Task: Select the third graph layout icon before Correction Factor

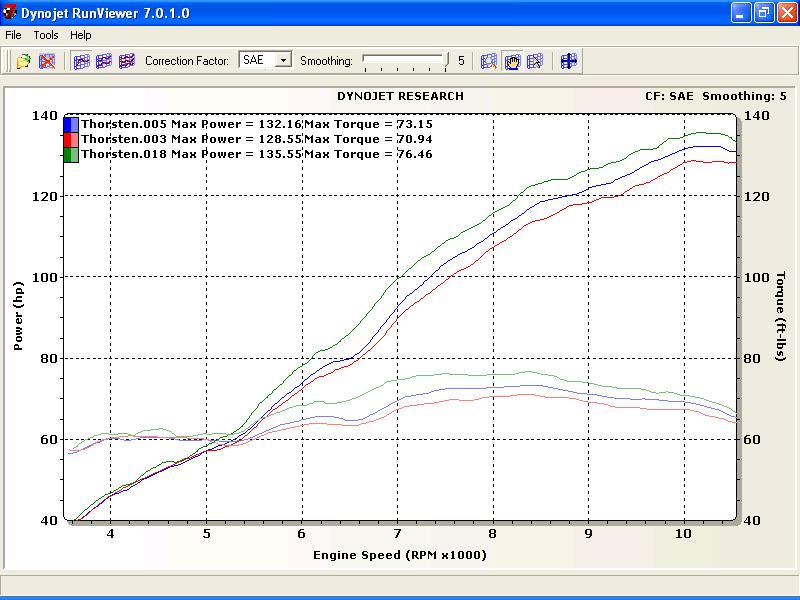Action: [126, 61]
